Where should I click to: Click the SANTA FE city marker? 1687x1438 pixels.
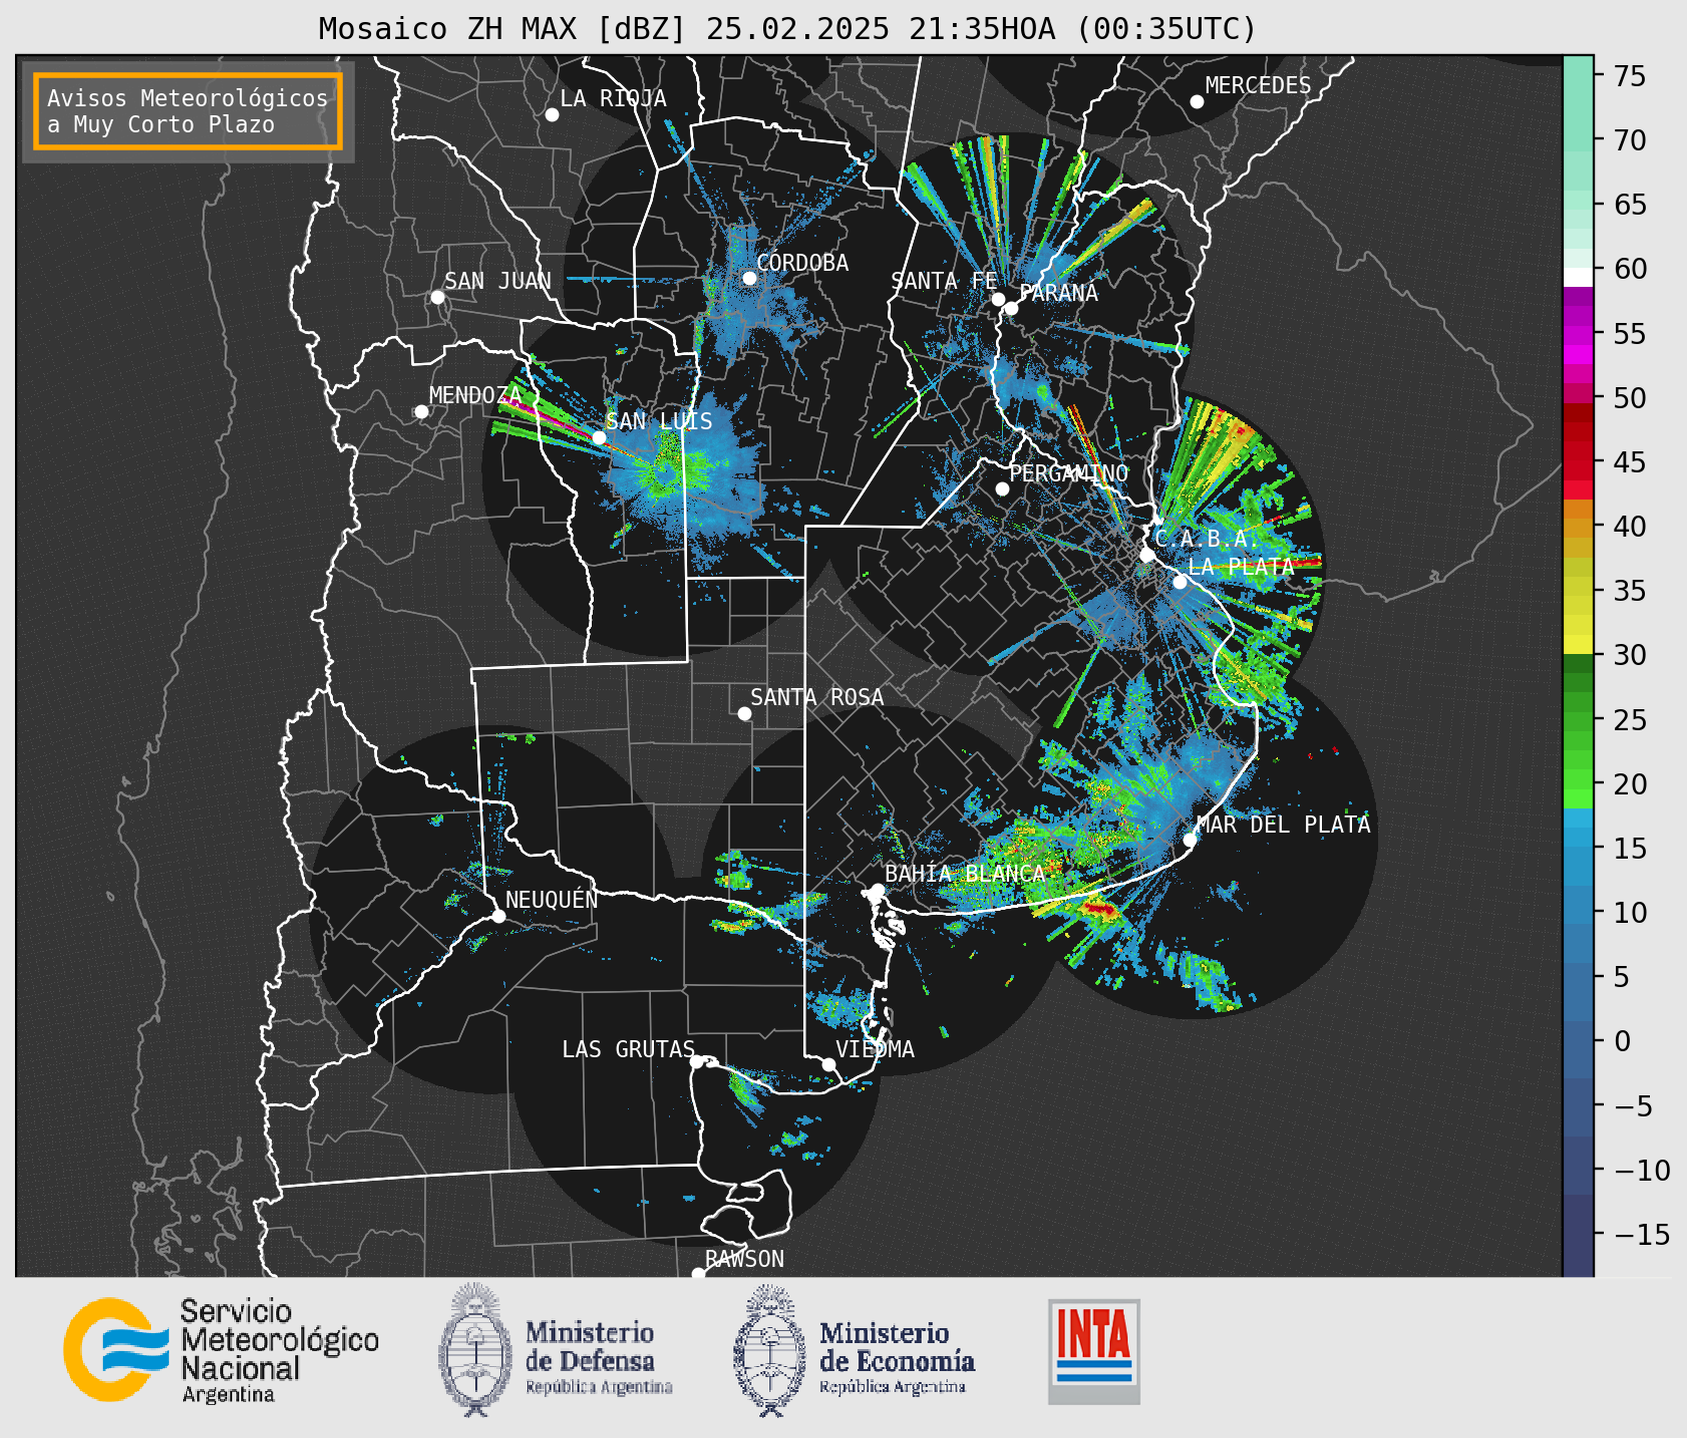coord(998,299)
